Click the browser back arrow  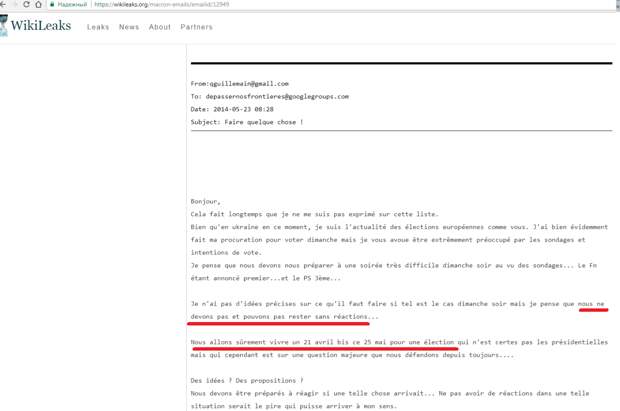tap(3, 4)
